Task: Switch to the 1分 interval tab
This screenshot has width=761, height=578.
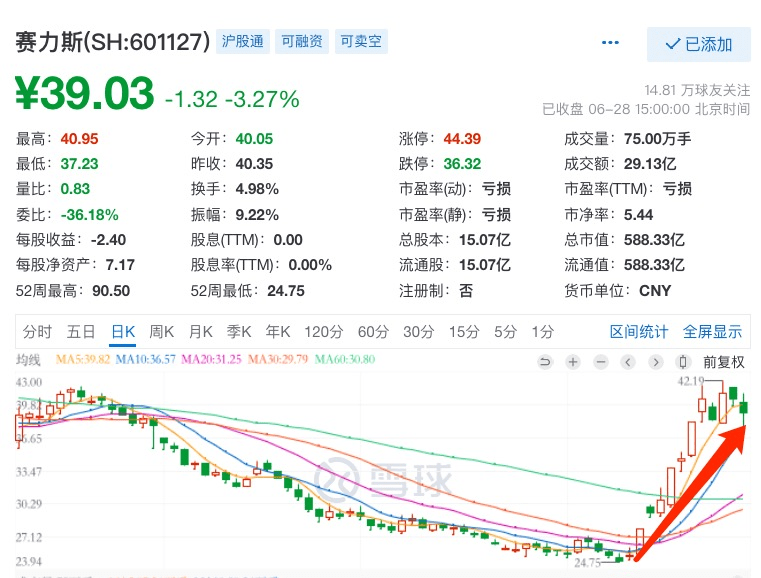Action: (x=543, y=332)
